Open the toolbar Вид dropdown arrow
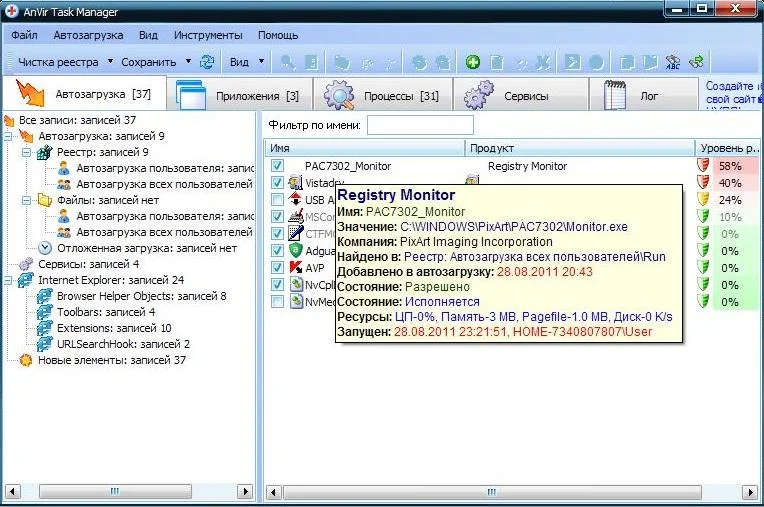764x507 pixels. (261, 61)
